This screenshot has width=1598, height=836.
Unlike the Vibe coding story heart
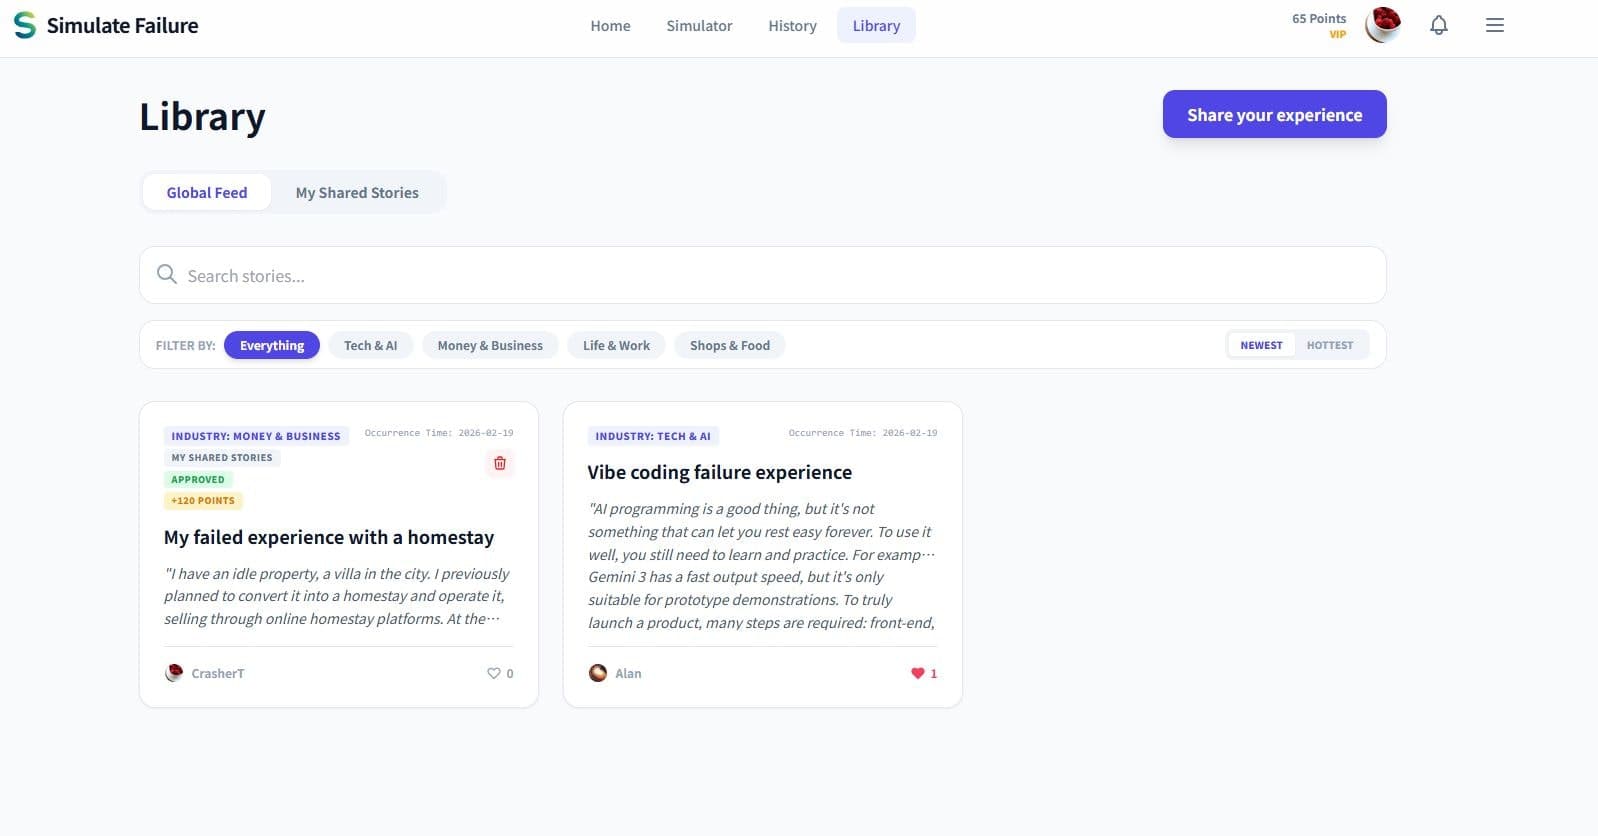pos(917,673)
